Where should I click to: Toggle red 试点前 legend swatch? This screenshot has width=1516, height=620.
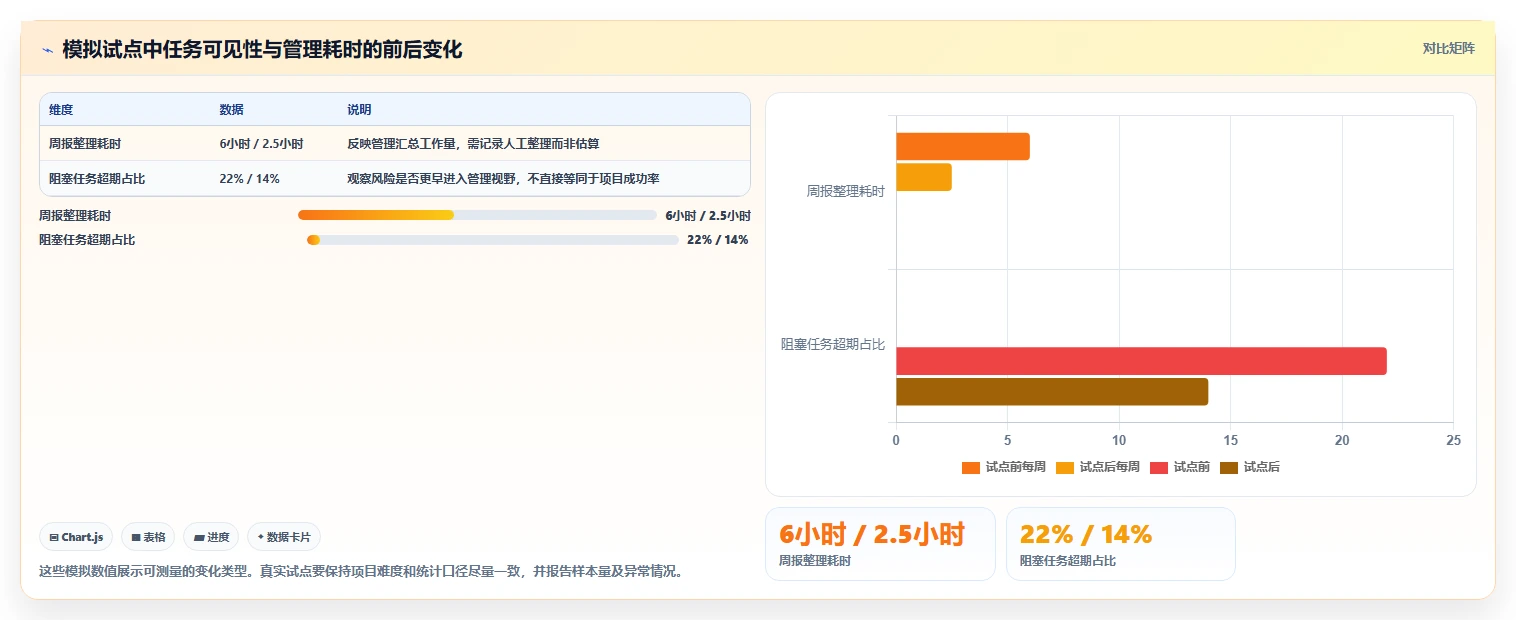tap(1159, 468)
